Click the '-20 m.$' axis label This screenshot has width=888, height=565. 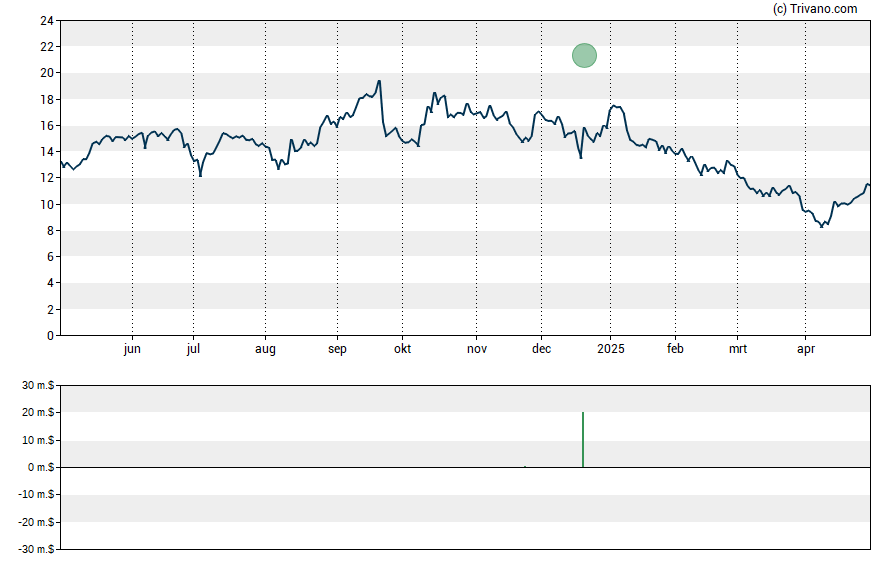(36, 523)
